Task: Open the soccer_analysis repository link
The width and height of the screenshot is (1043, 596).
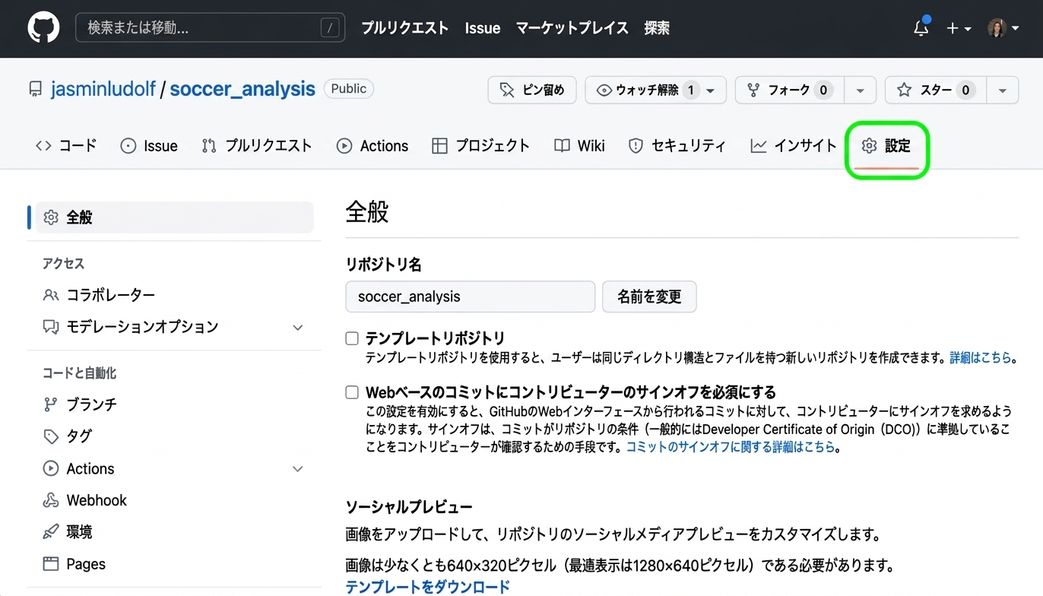Action: 242,89
